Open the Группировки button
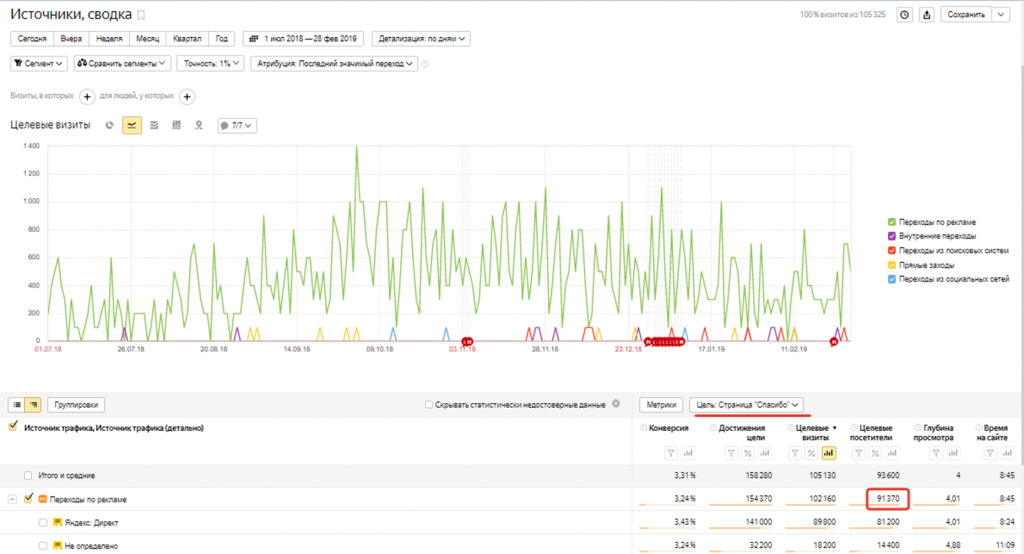Image resolution: width=1024 pixels, height=554 pixels. coord(76,405)
